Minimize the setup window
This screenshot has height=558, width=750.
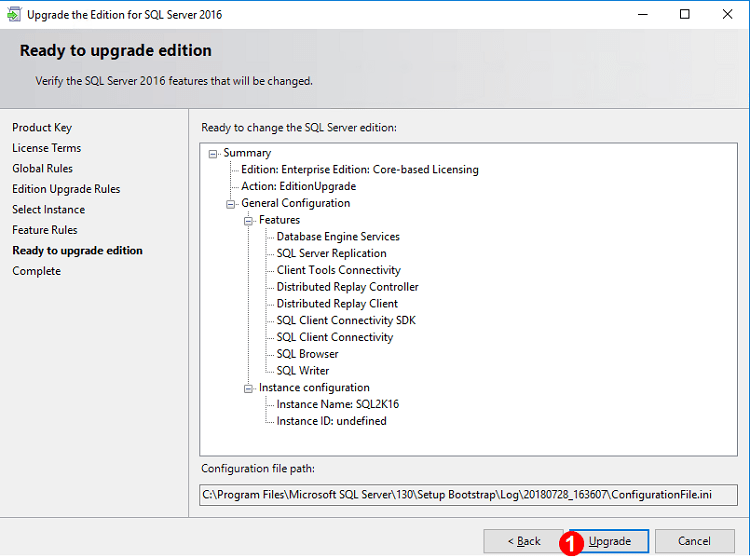(643, 14)
